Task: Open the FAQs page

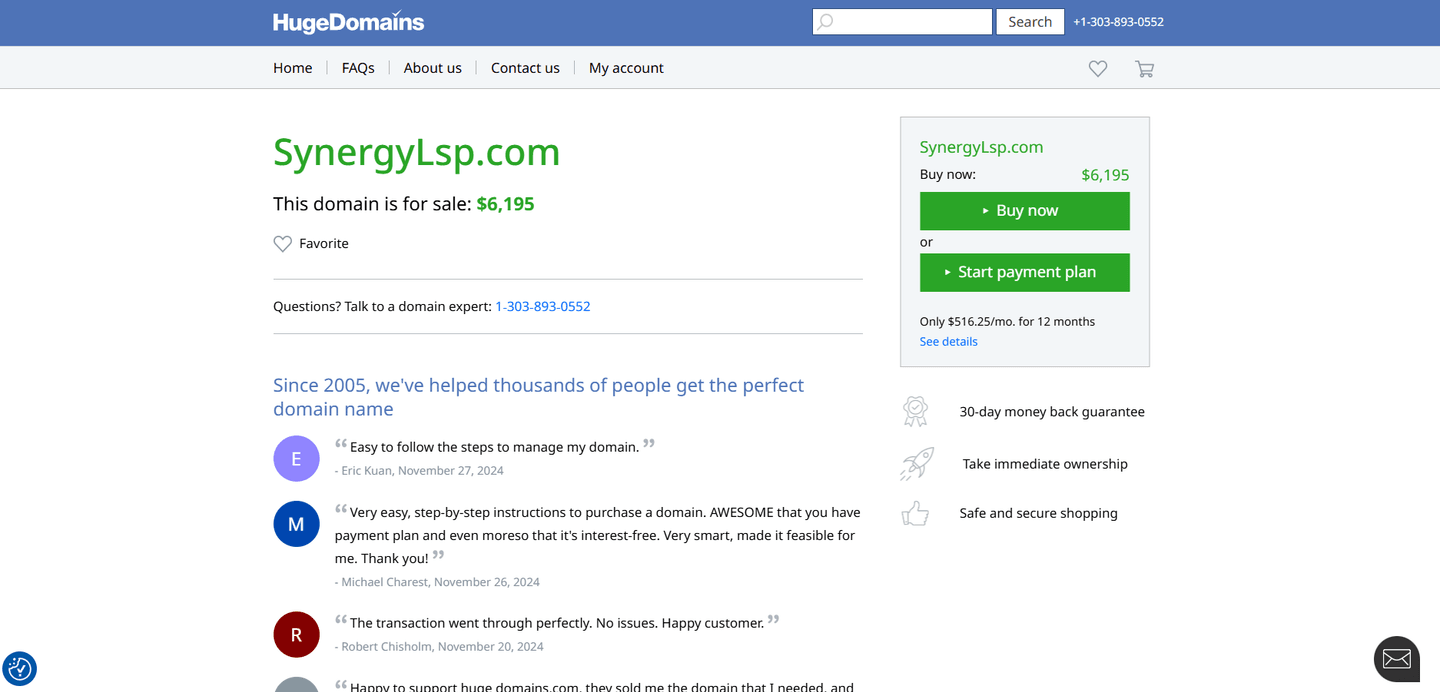Action: tap(357, 67)
